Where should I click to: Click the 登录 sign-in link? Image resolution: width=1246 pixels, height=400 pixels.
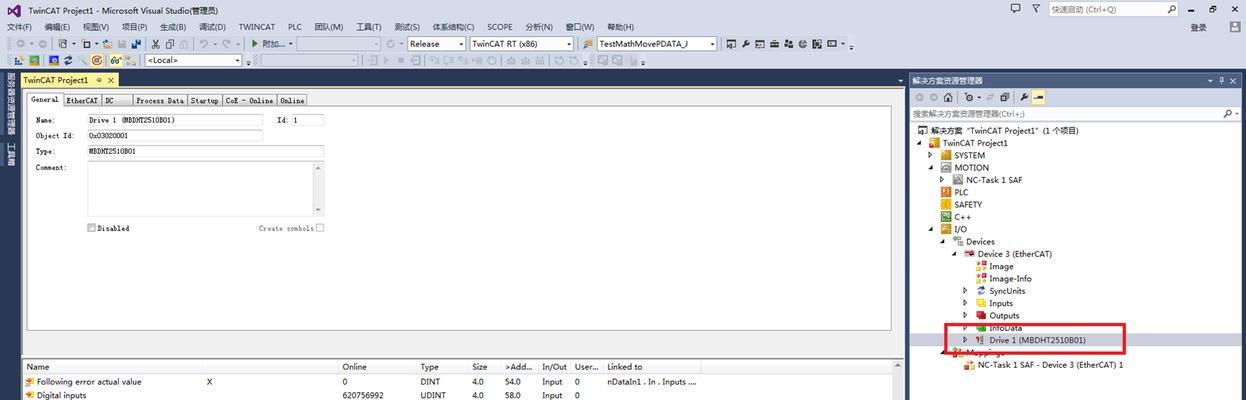click(1199, 27)
